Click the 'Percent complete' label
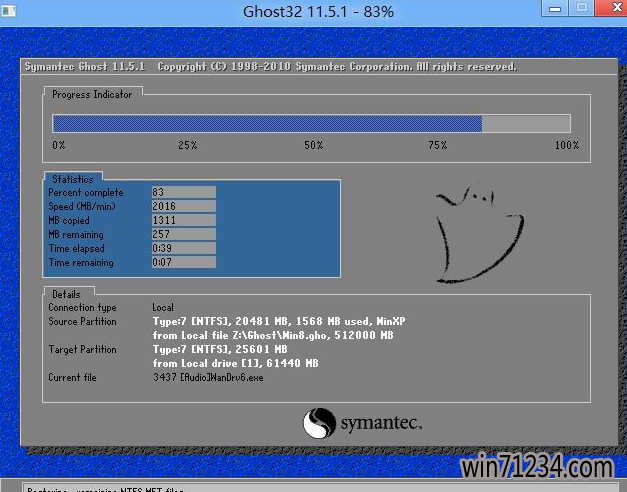The height and width of the screenshot is (492, 627). tap(86, 192)
